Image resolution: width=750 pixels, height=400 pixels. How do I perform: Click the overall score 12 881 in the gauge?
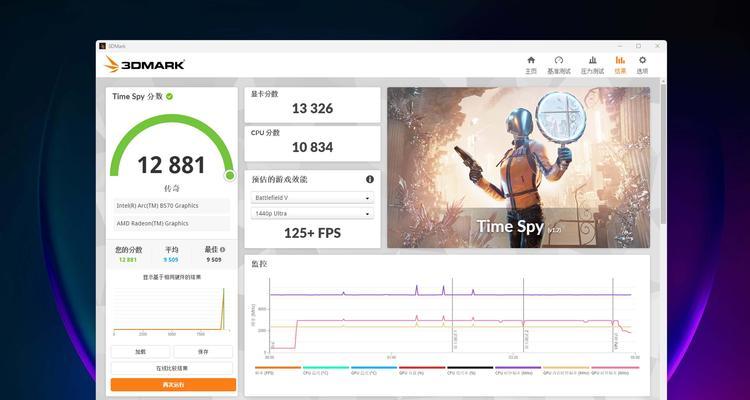(x=171, y=165)
